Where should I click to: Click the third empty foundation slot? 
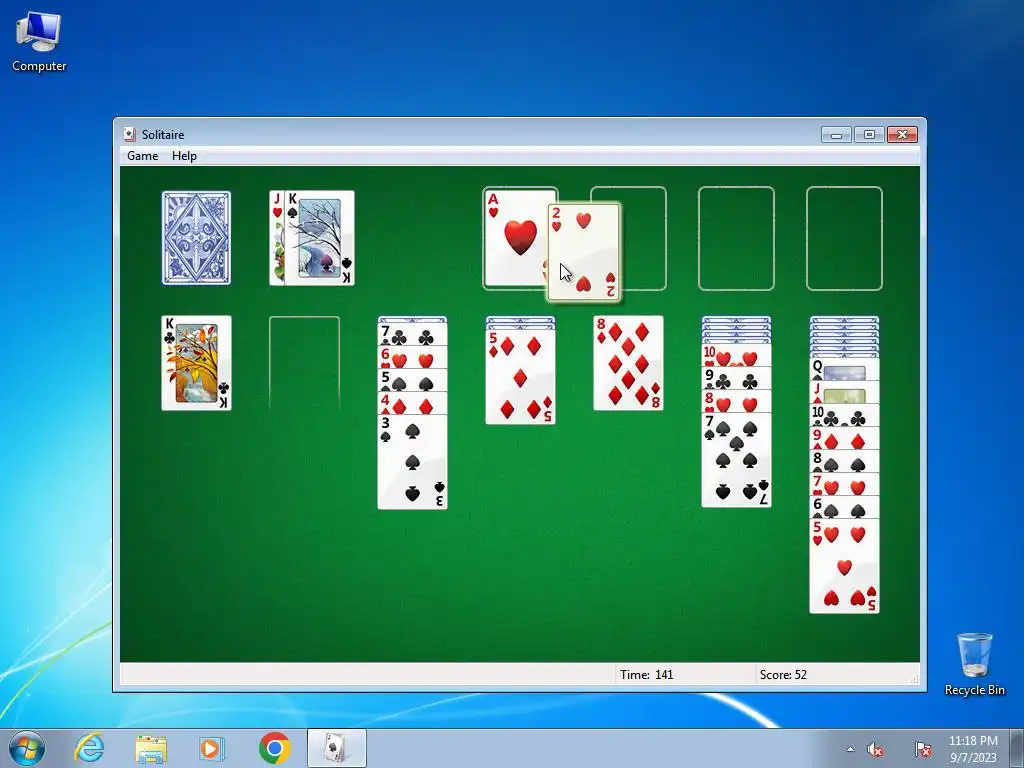(736, 238)
